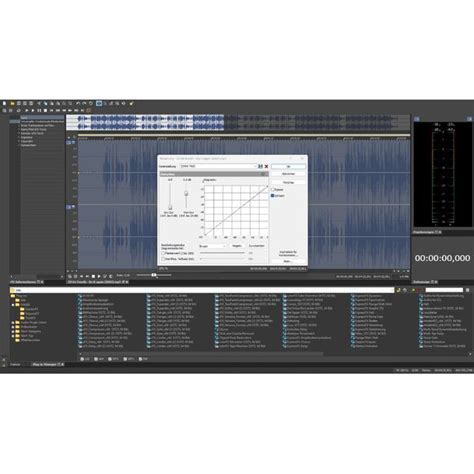Click the save preset disk icon in dialog

click(x=260, y=166)
